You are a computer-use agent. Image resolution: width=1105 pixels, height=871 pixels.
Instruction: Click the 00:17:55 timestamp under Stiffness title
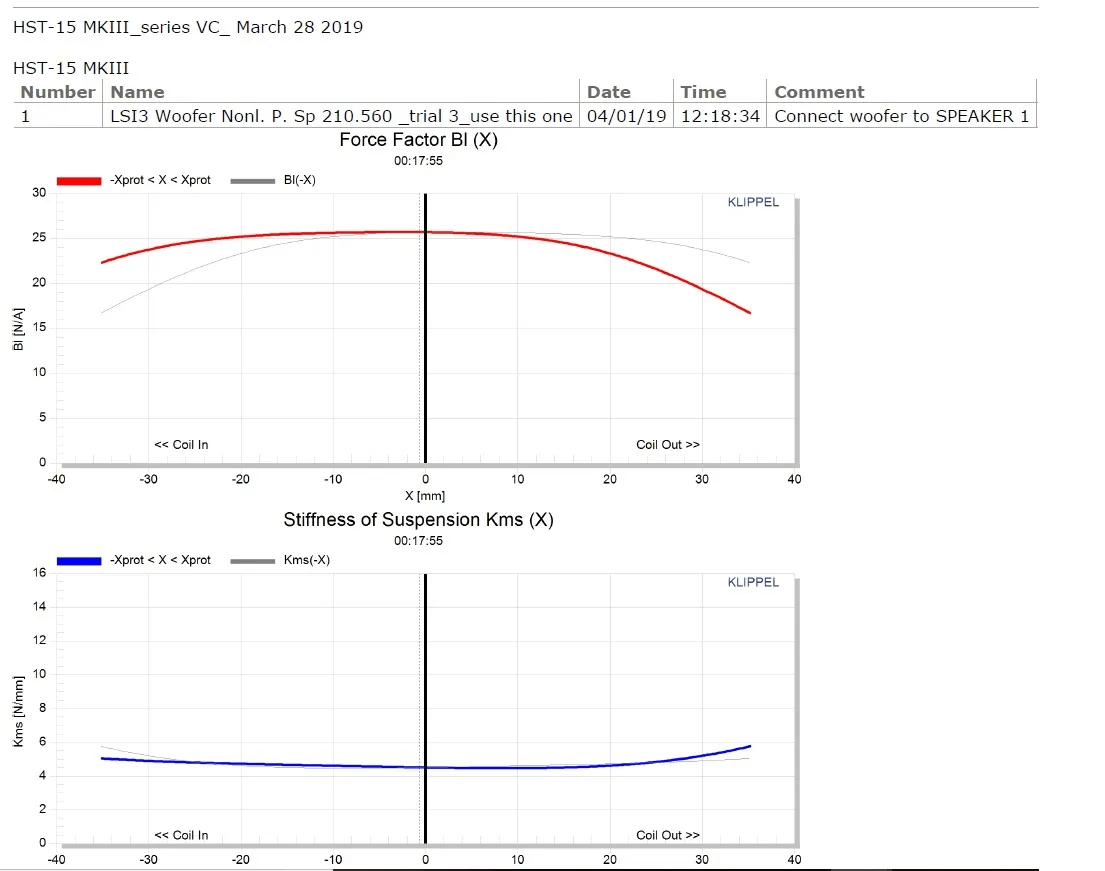pyautogui.click(x=419, y=540)
